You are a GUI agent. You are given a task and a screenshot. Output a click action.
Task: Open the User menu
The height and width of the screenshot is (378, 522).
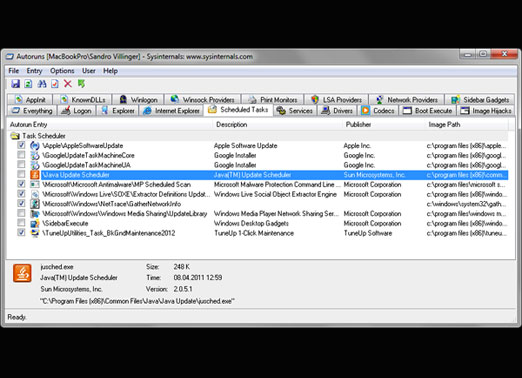pyautogui.click(x=89, y=71)
